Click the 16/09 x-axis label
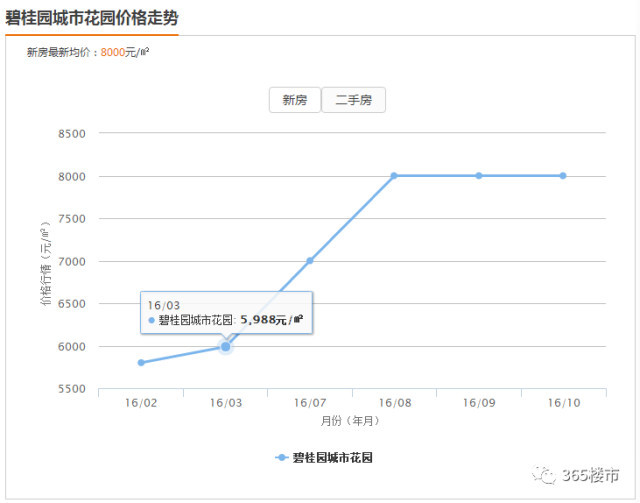 [x=479, y=403]
